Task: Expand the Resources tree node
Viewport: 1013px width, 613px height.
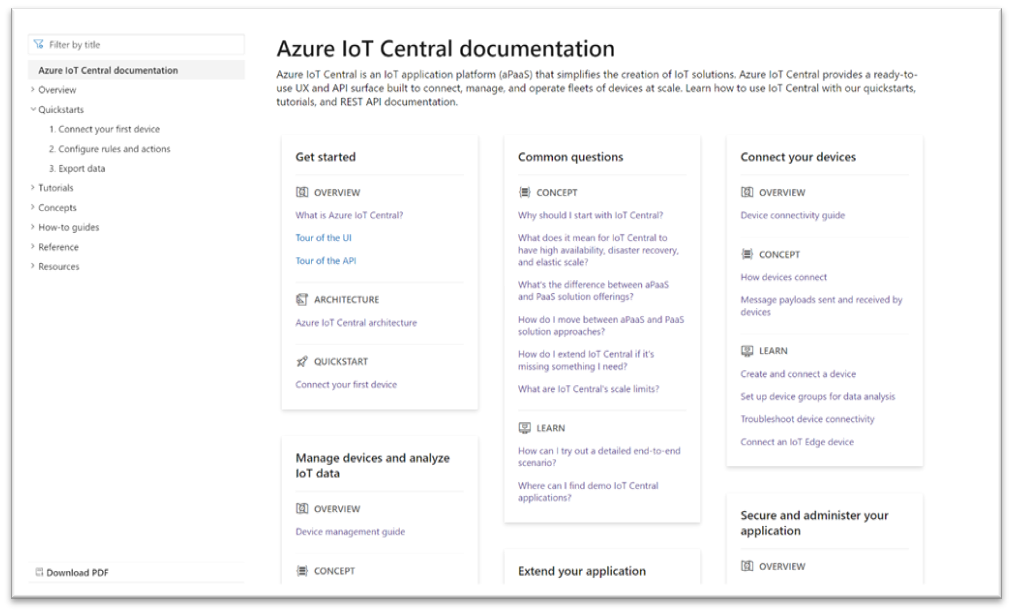Action: (33, 267)
